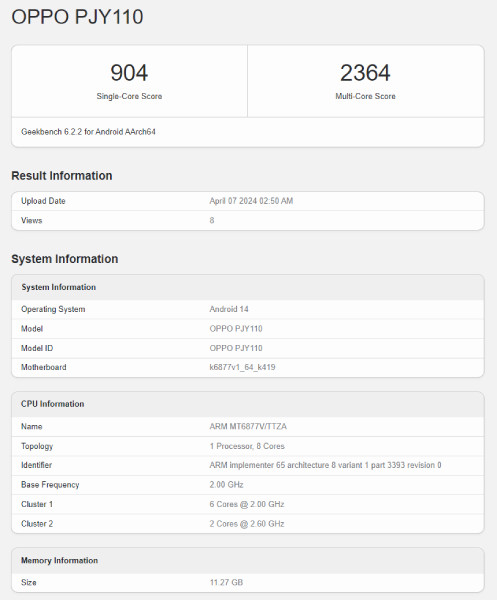
Task: Select the 2364 multi-core score value
Action: click(365, 73)
